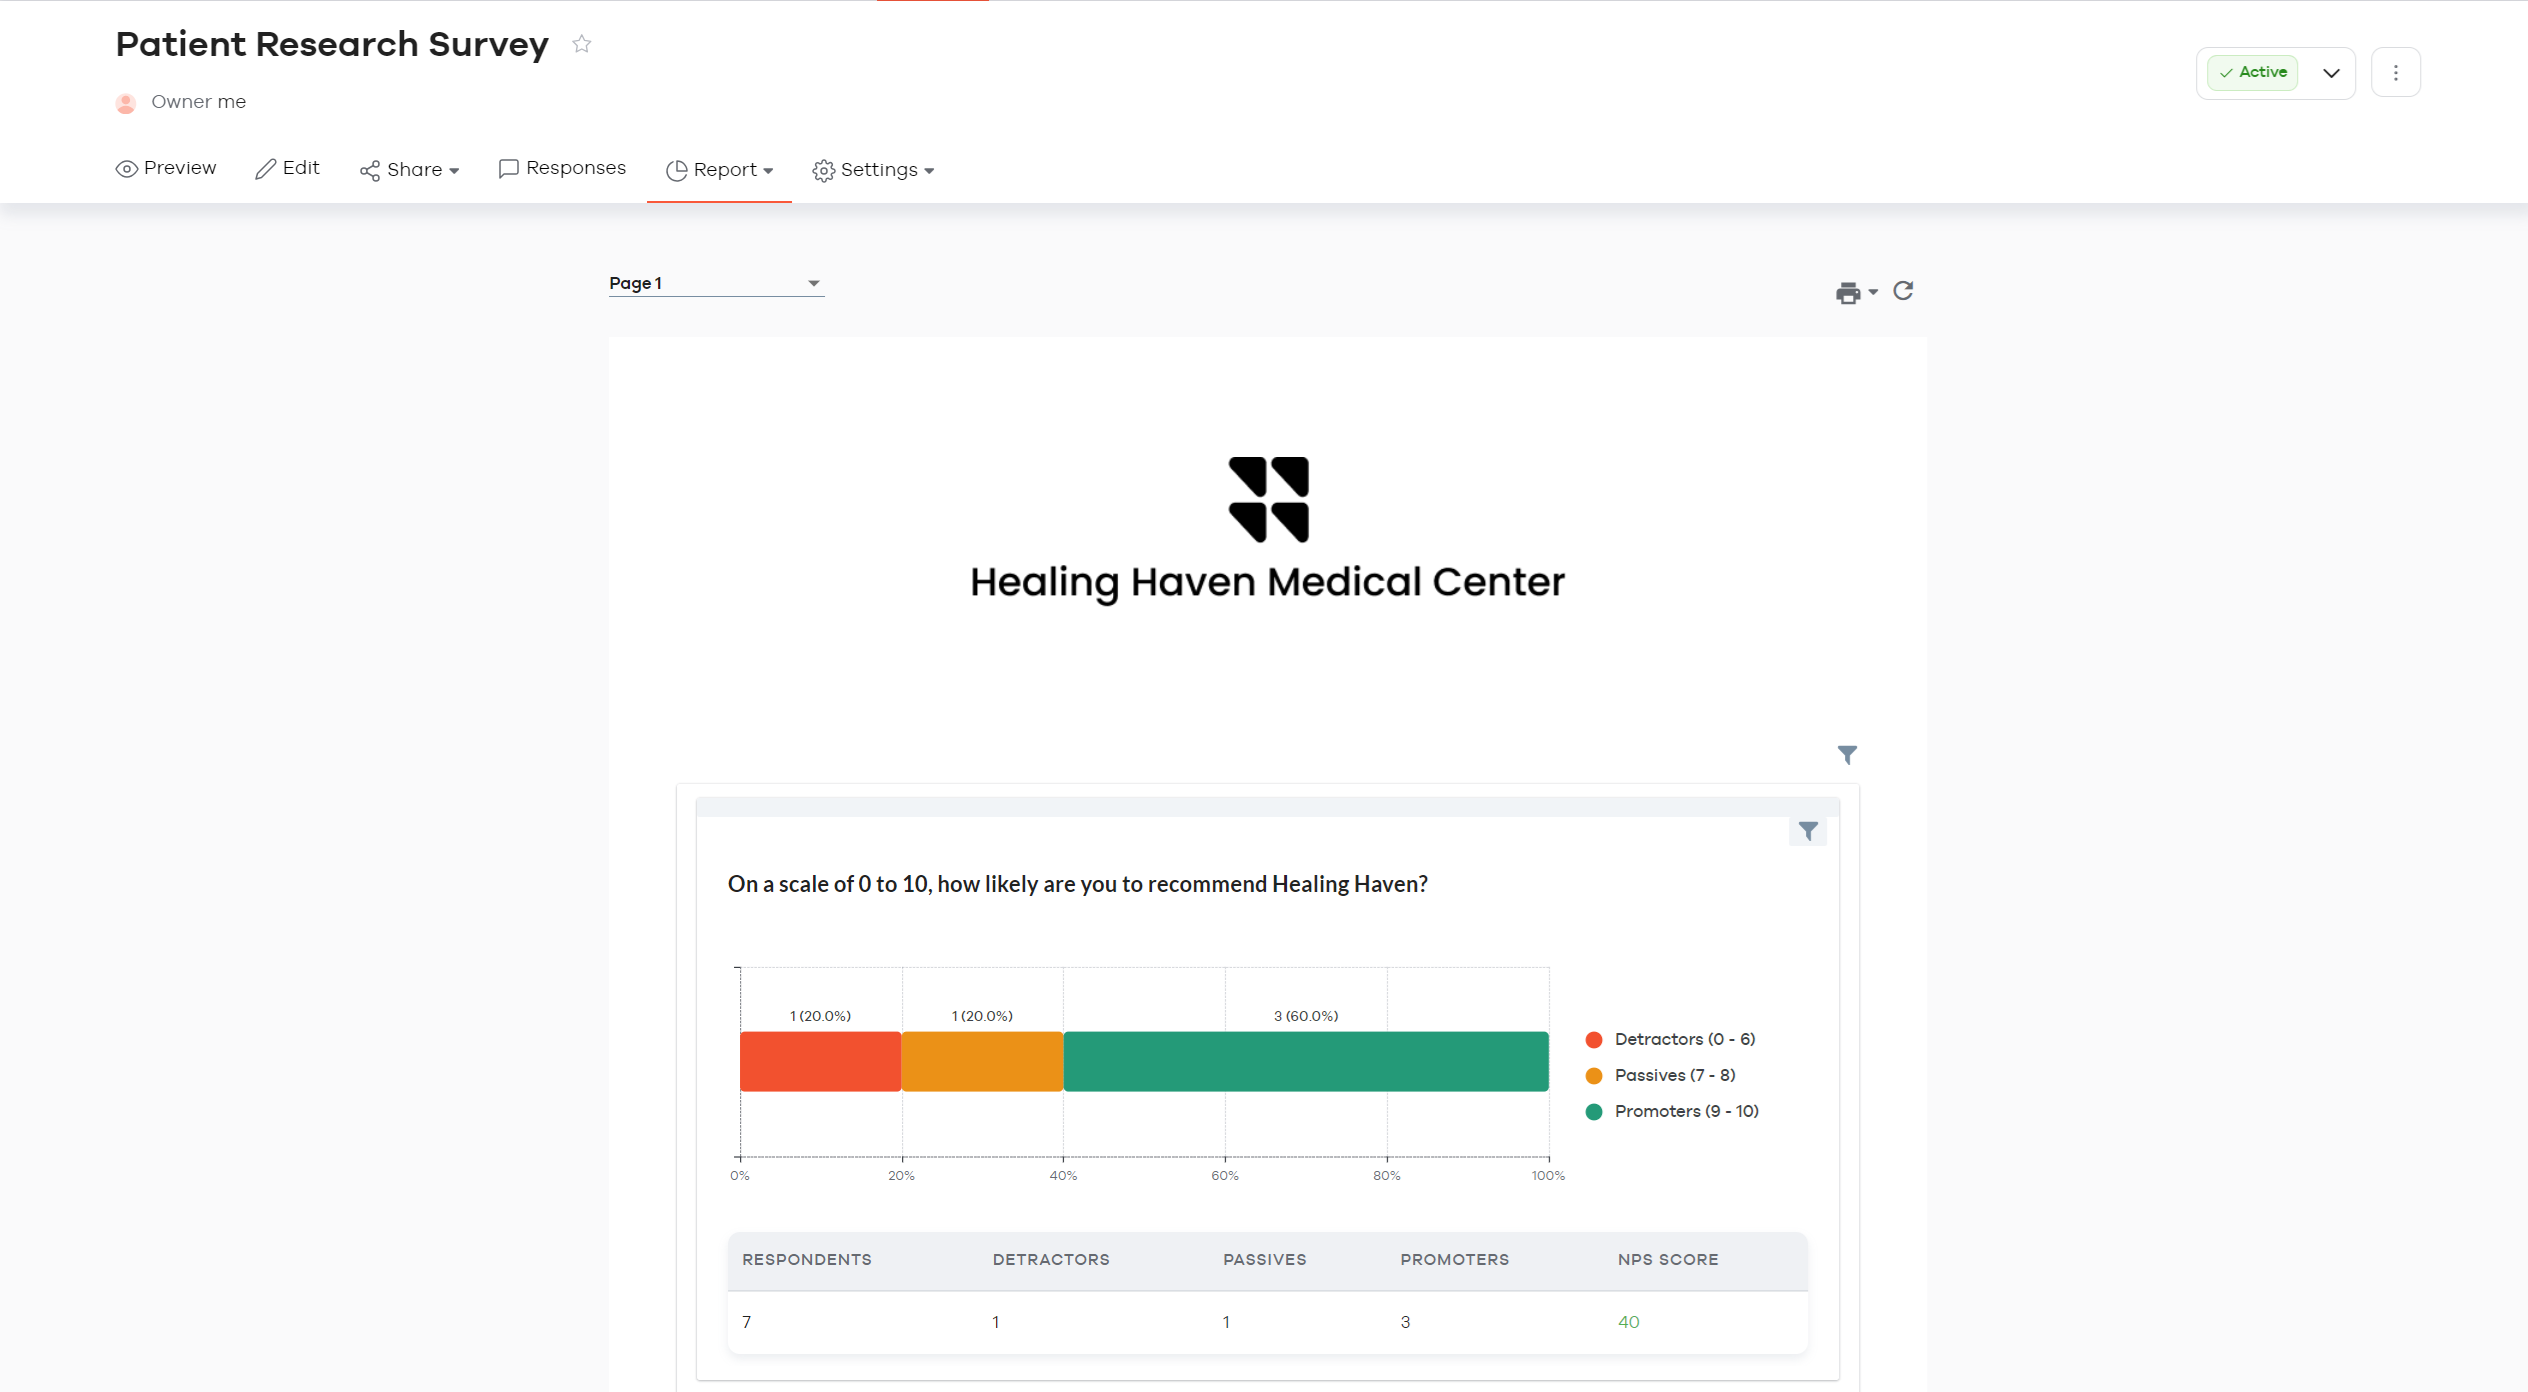2528x1392 pixels.
Task: Click the Preview button
Action: pyautogui.click(x=166, y=168)
